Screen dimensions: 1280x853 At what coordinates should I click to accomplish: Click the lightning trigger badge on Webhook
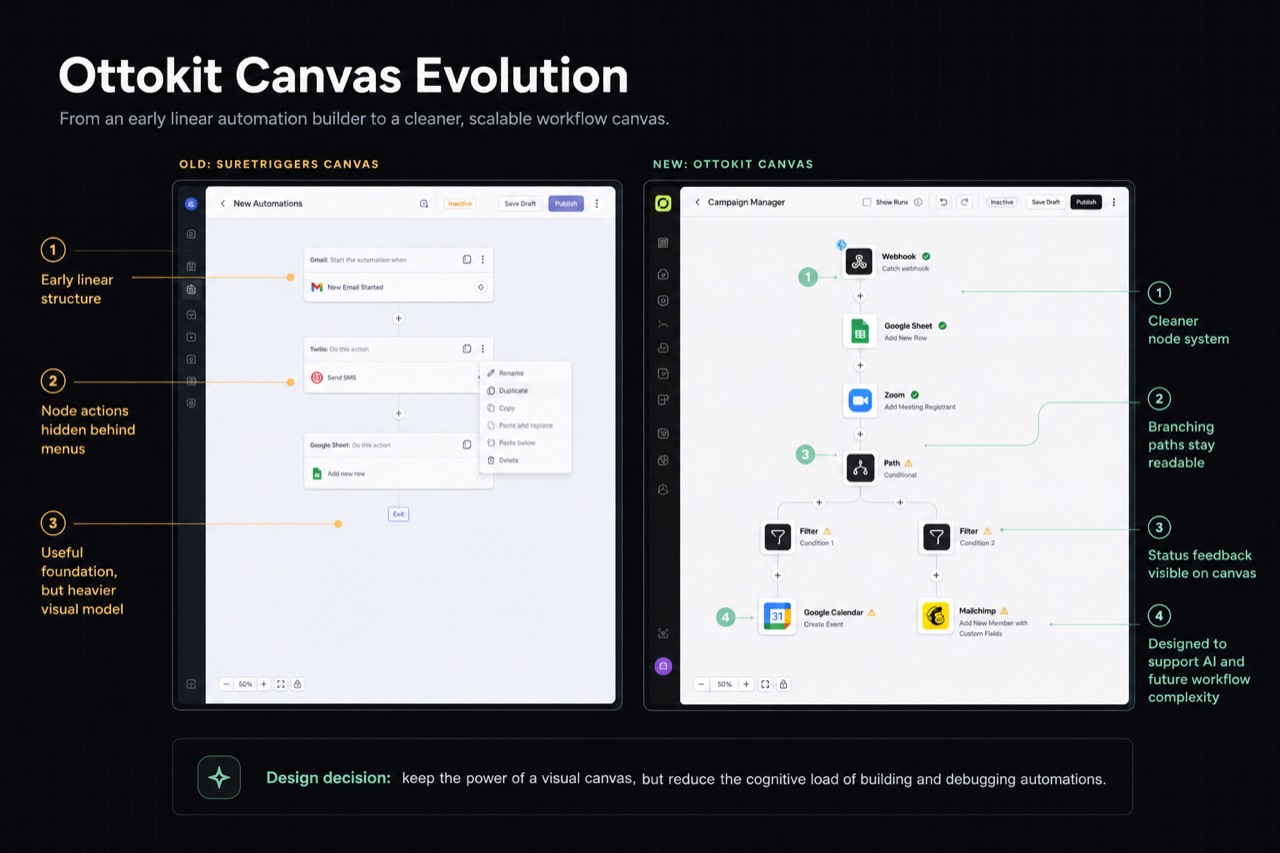[841, 245]
